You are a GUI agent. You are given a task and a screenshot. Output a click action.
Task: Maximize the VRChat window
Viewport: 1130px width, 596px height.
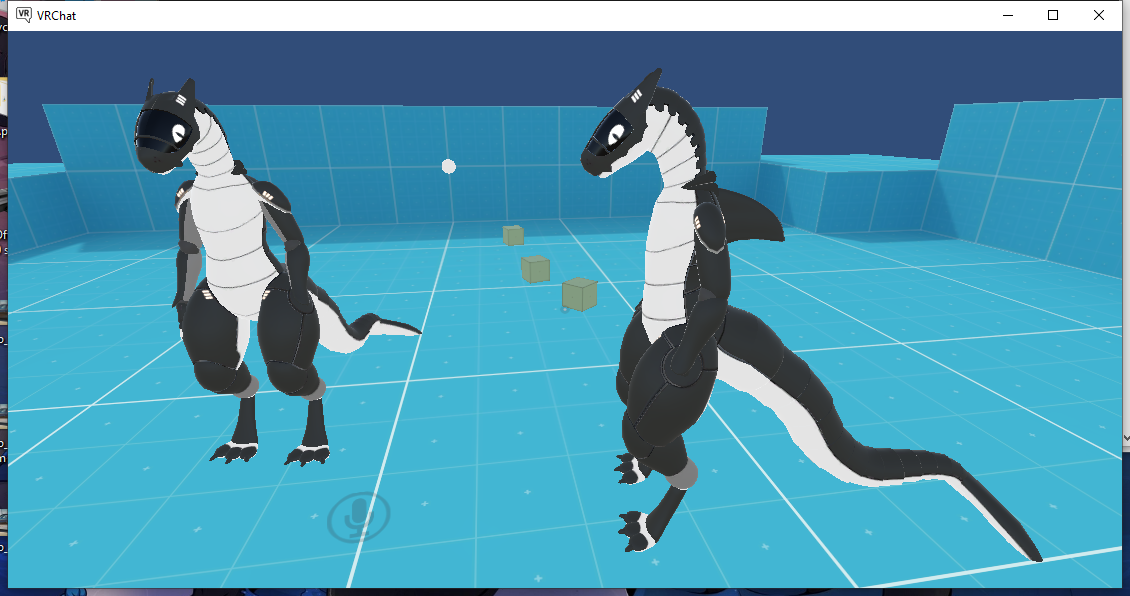(1053, 15)
